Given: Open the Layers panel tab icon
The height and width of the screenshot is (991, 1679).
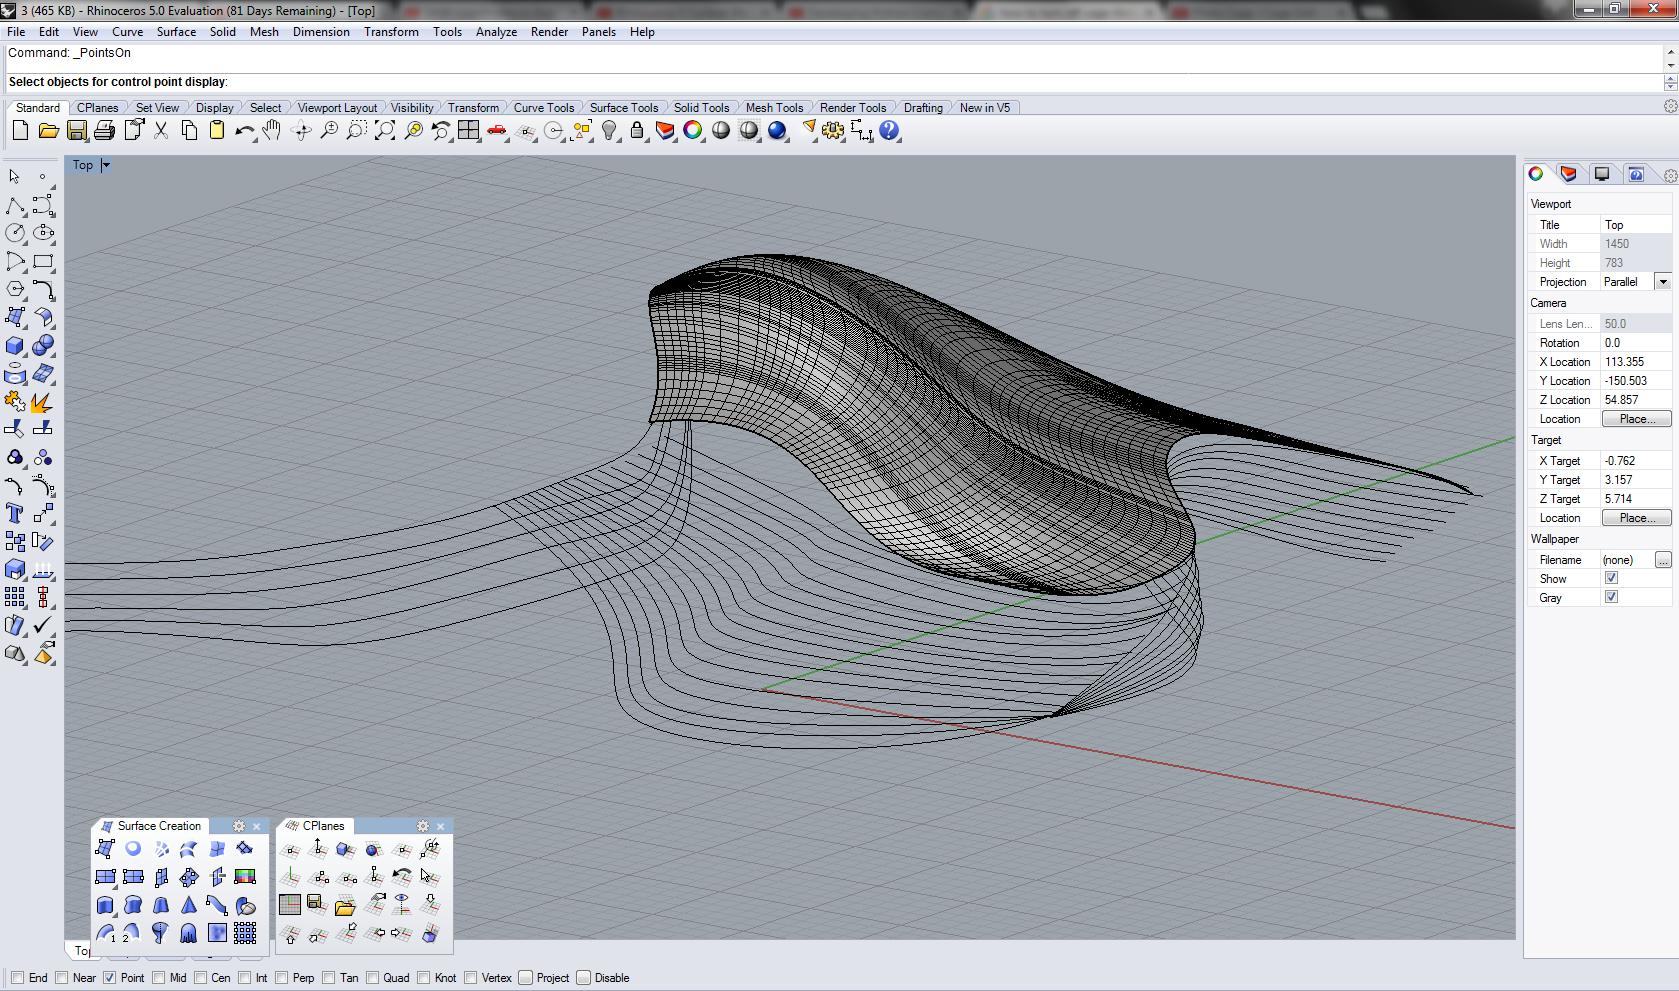Looking at the screenshot, I should [x=1568, y=174].
